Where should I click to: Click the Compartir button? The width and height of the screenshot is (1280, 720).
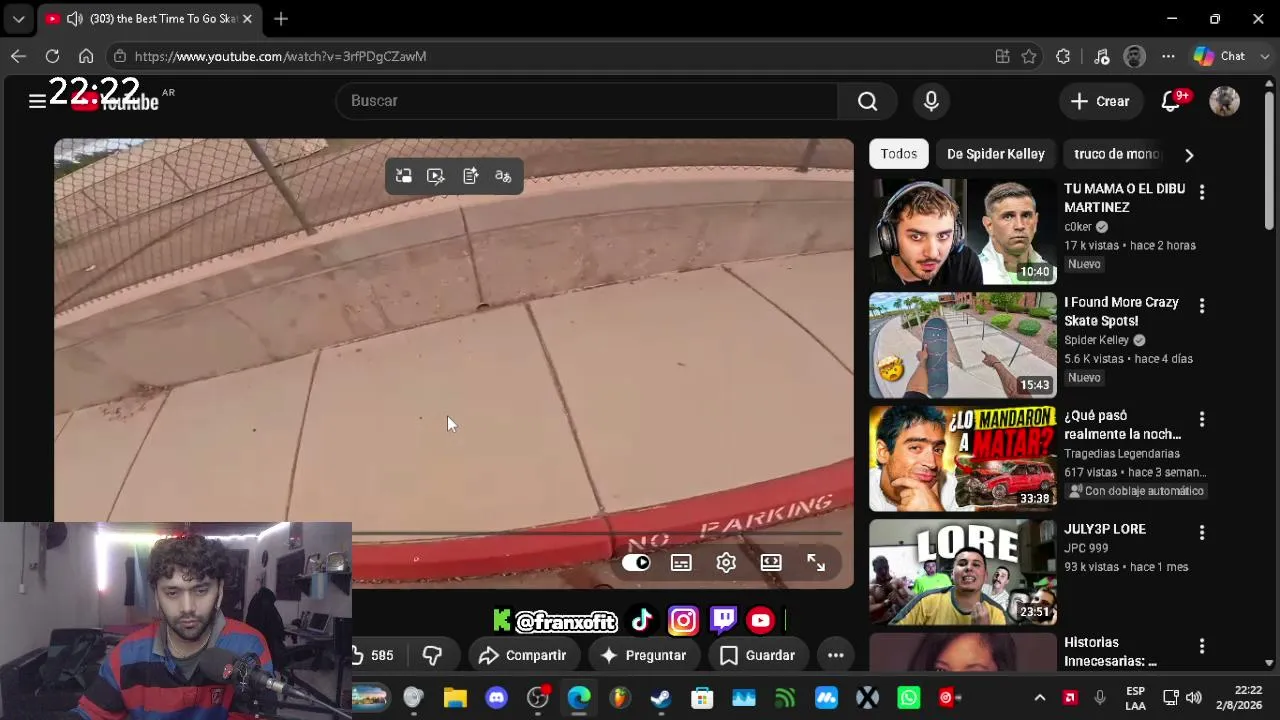coord(522,655)
